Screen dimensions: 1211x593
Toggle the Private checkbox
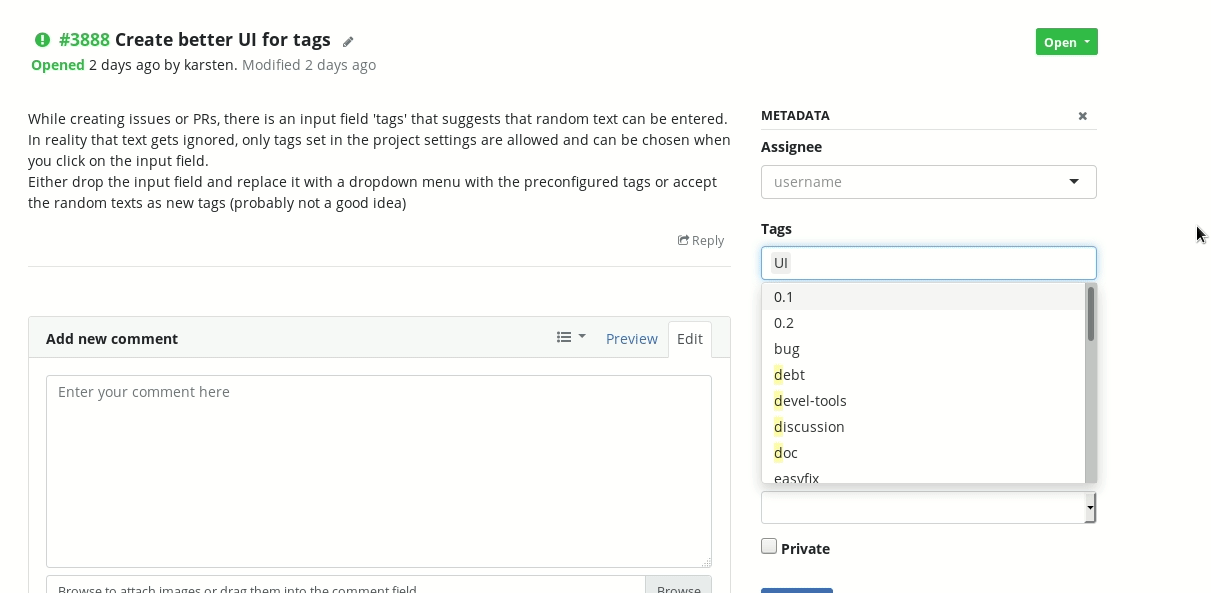[x=769, y=546]
